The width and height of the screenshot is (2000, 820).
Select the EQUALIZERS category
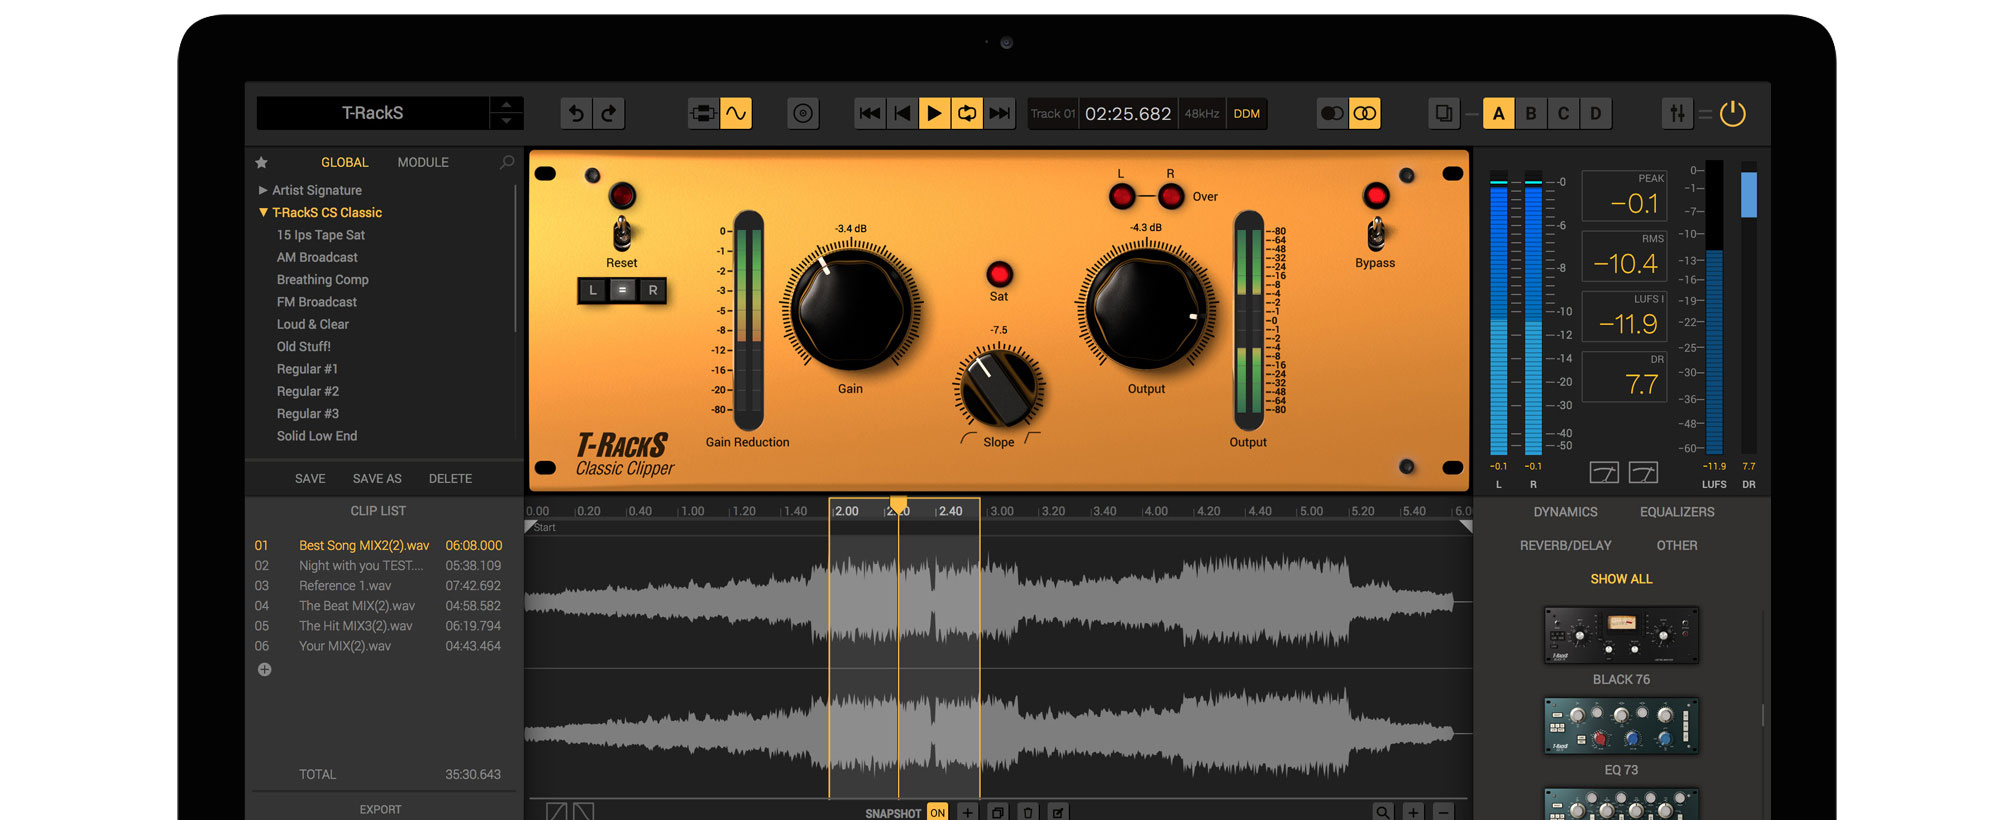(1676, 512)
